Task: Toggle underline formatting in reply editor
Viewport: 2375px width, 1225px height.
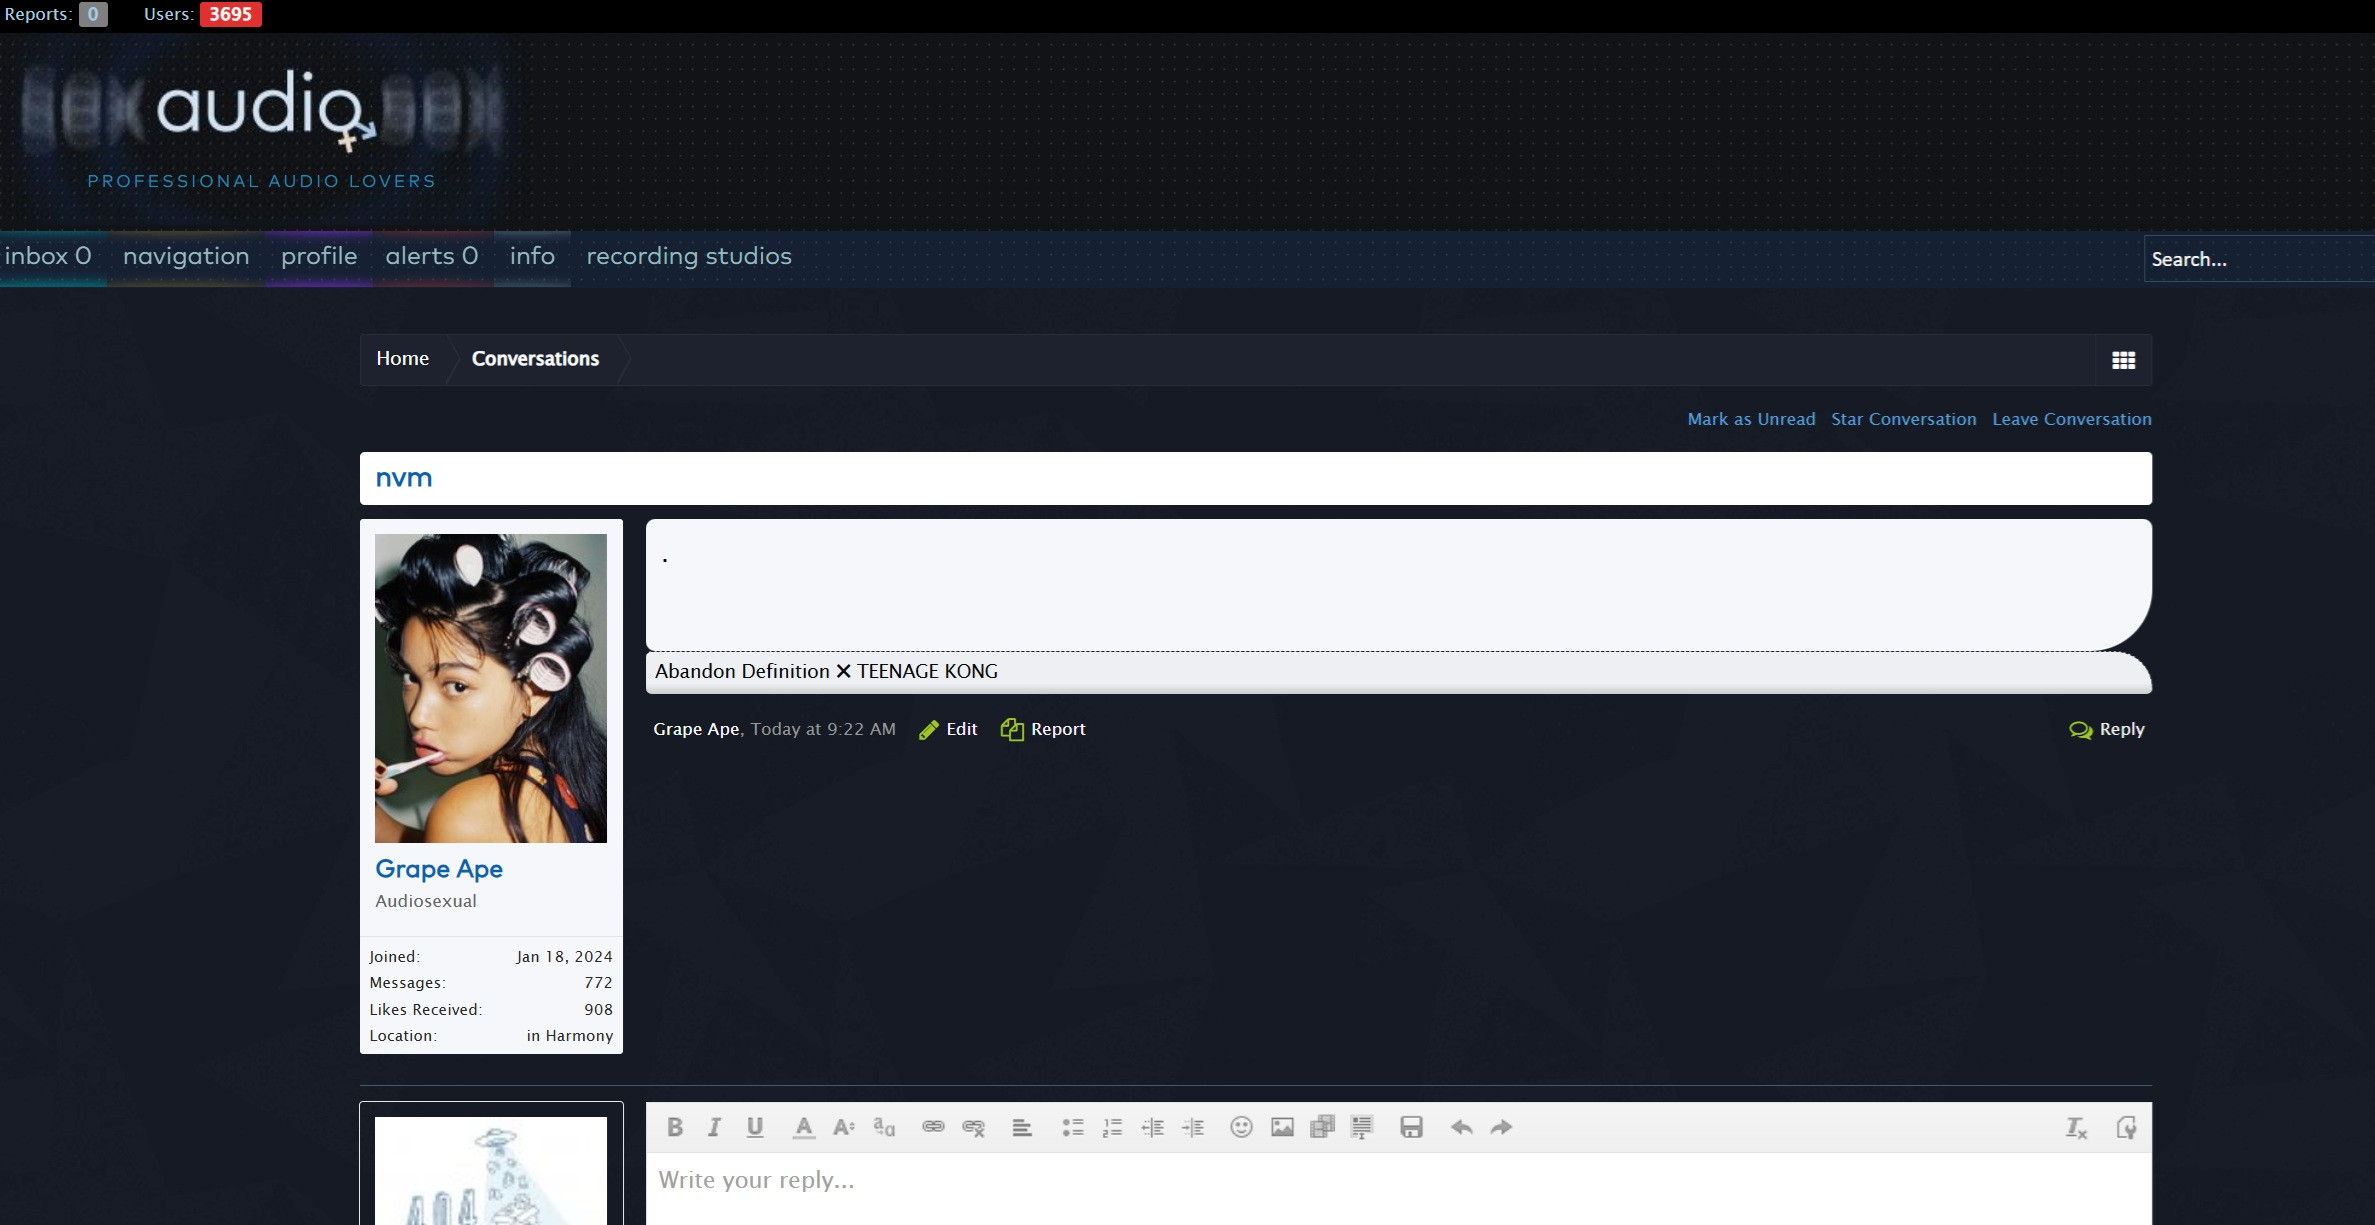Action: coord(755,1127)
